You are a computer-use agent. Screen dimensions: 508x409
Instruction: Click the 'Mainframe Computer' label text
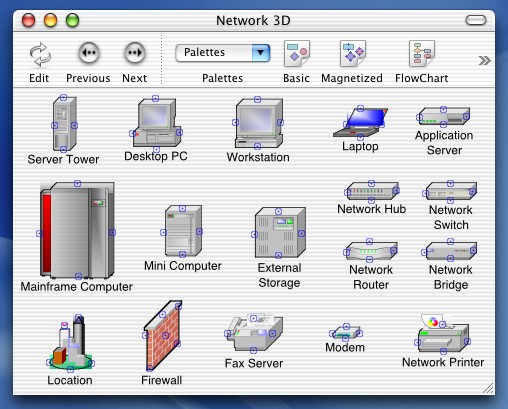tap(77, 287)
